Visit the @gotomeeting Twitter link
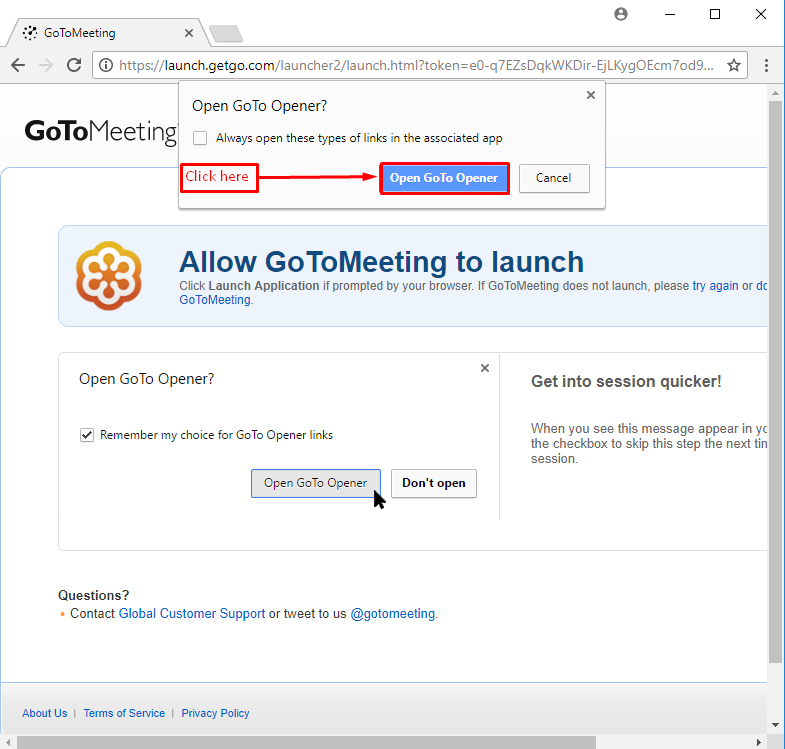785x749 pixels. [x=392, y=614]
